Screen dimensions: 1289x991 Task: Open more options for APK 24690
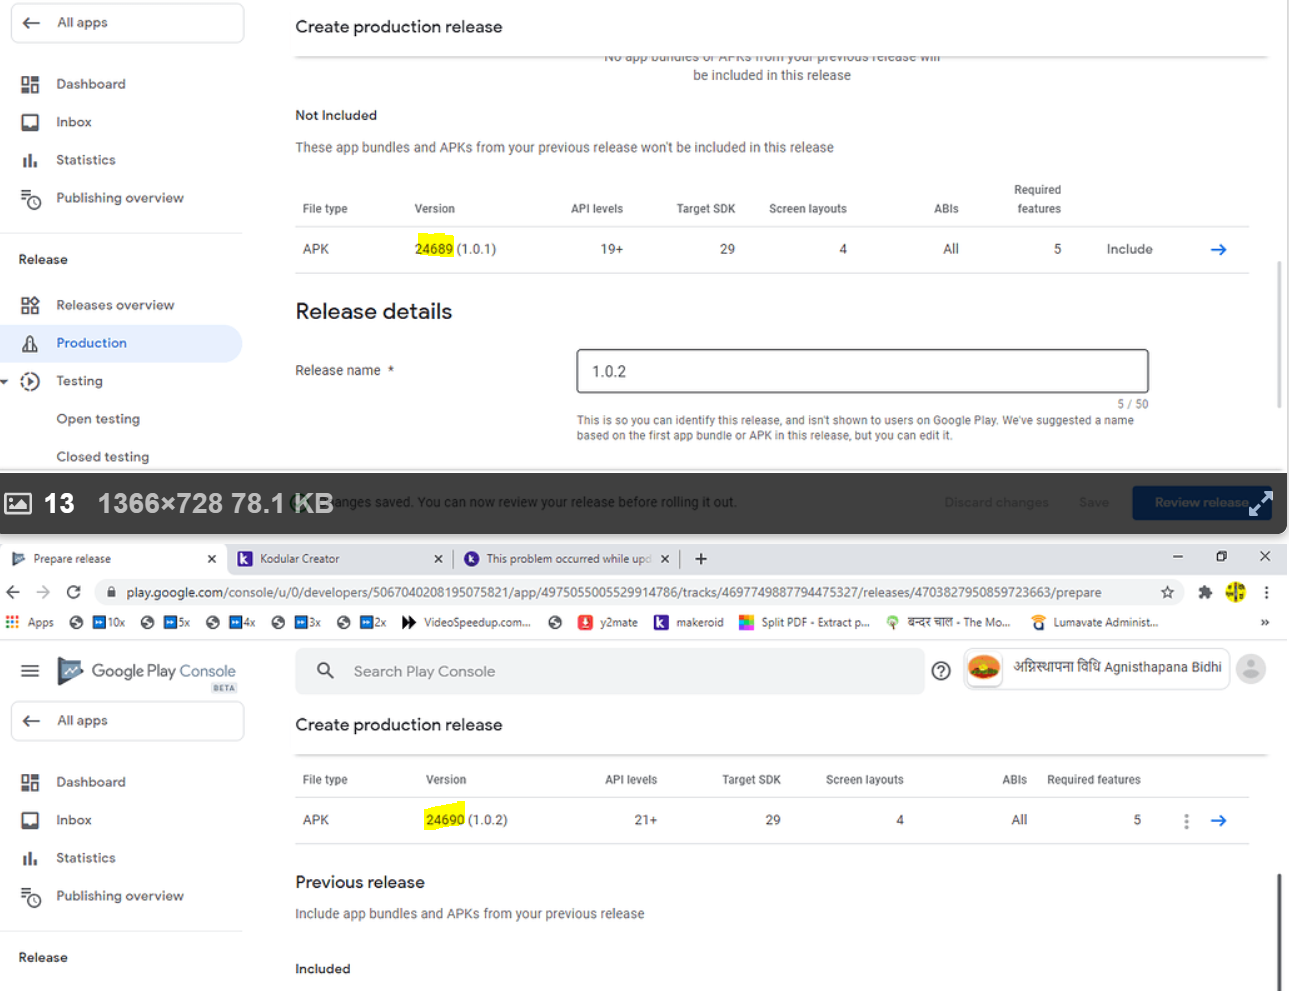pos(1186,821)
